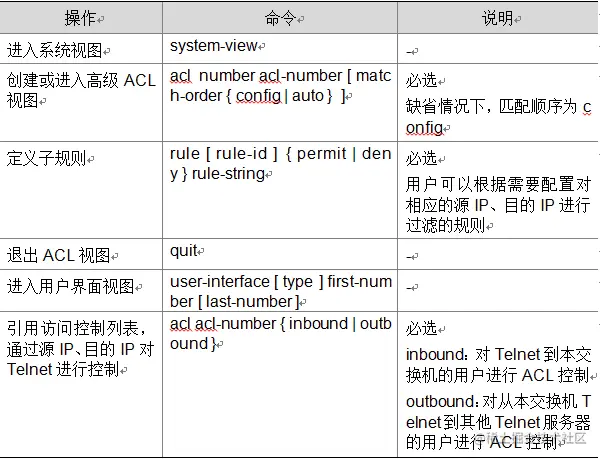Select the 退出 ACL 视图 cell
This screenshot has width=600, height=459.
click(59, 253)
